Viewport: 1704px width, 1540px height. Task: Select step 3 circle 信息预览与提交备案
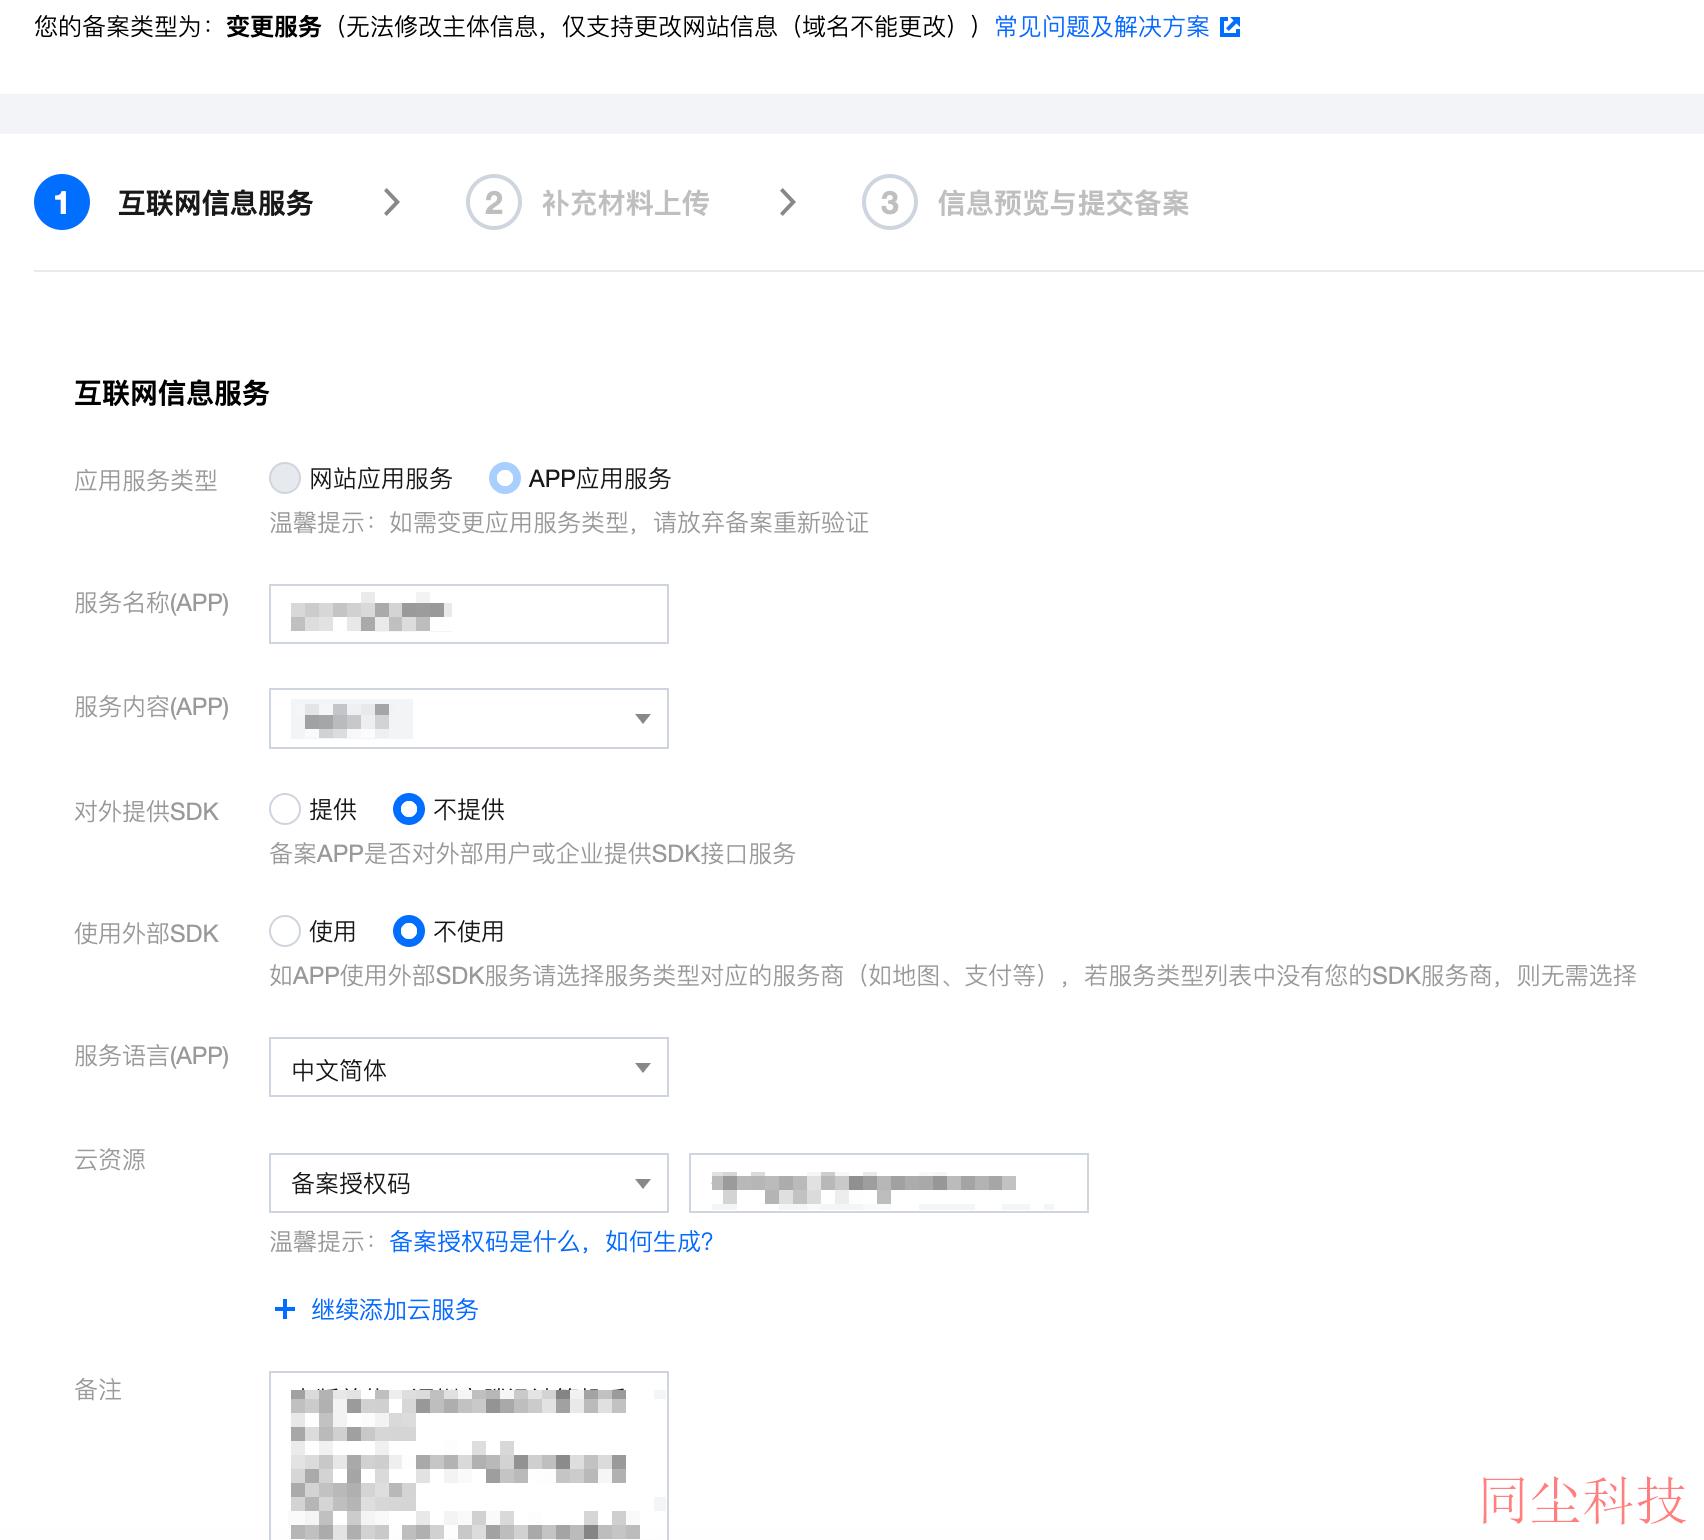(x=890, y=202)
